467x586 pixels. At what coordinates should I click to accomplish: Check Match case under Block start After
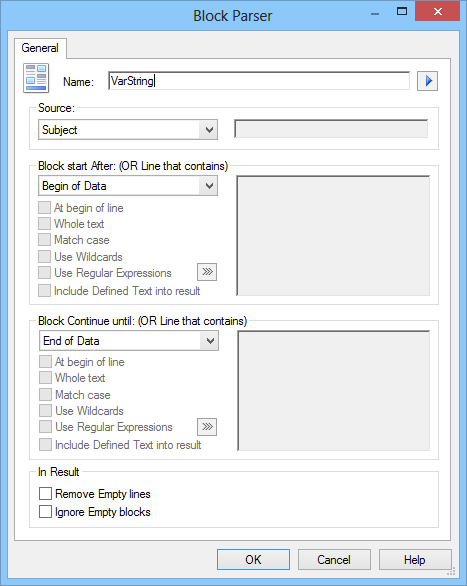tap(44, 240)
